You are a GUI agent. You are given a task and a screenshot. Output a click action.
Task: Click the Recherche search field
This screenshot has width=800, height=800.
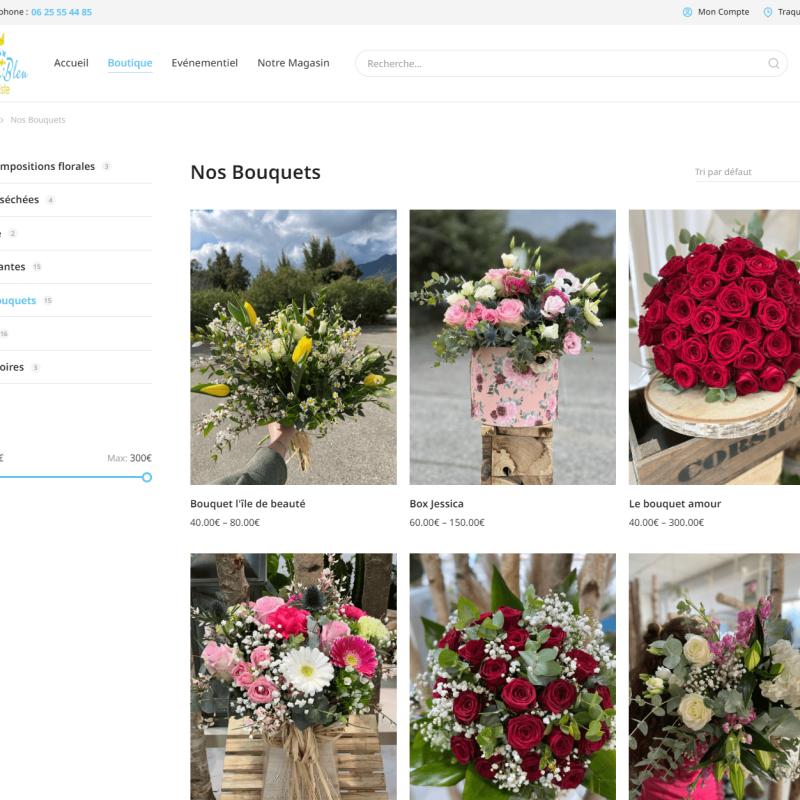(571, 63)
